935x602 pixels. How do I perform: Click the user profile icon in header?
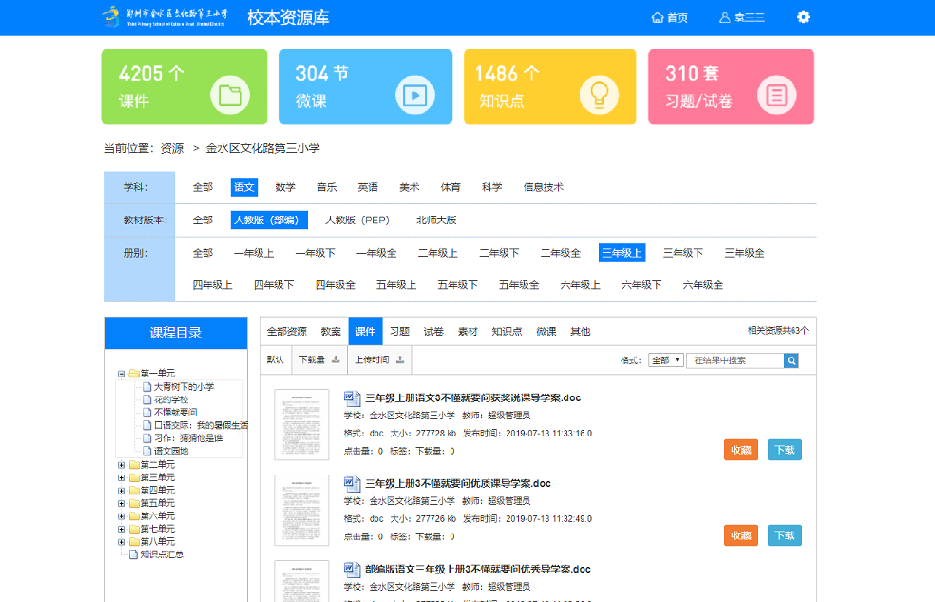click(725, 17)
